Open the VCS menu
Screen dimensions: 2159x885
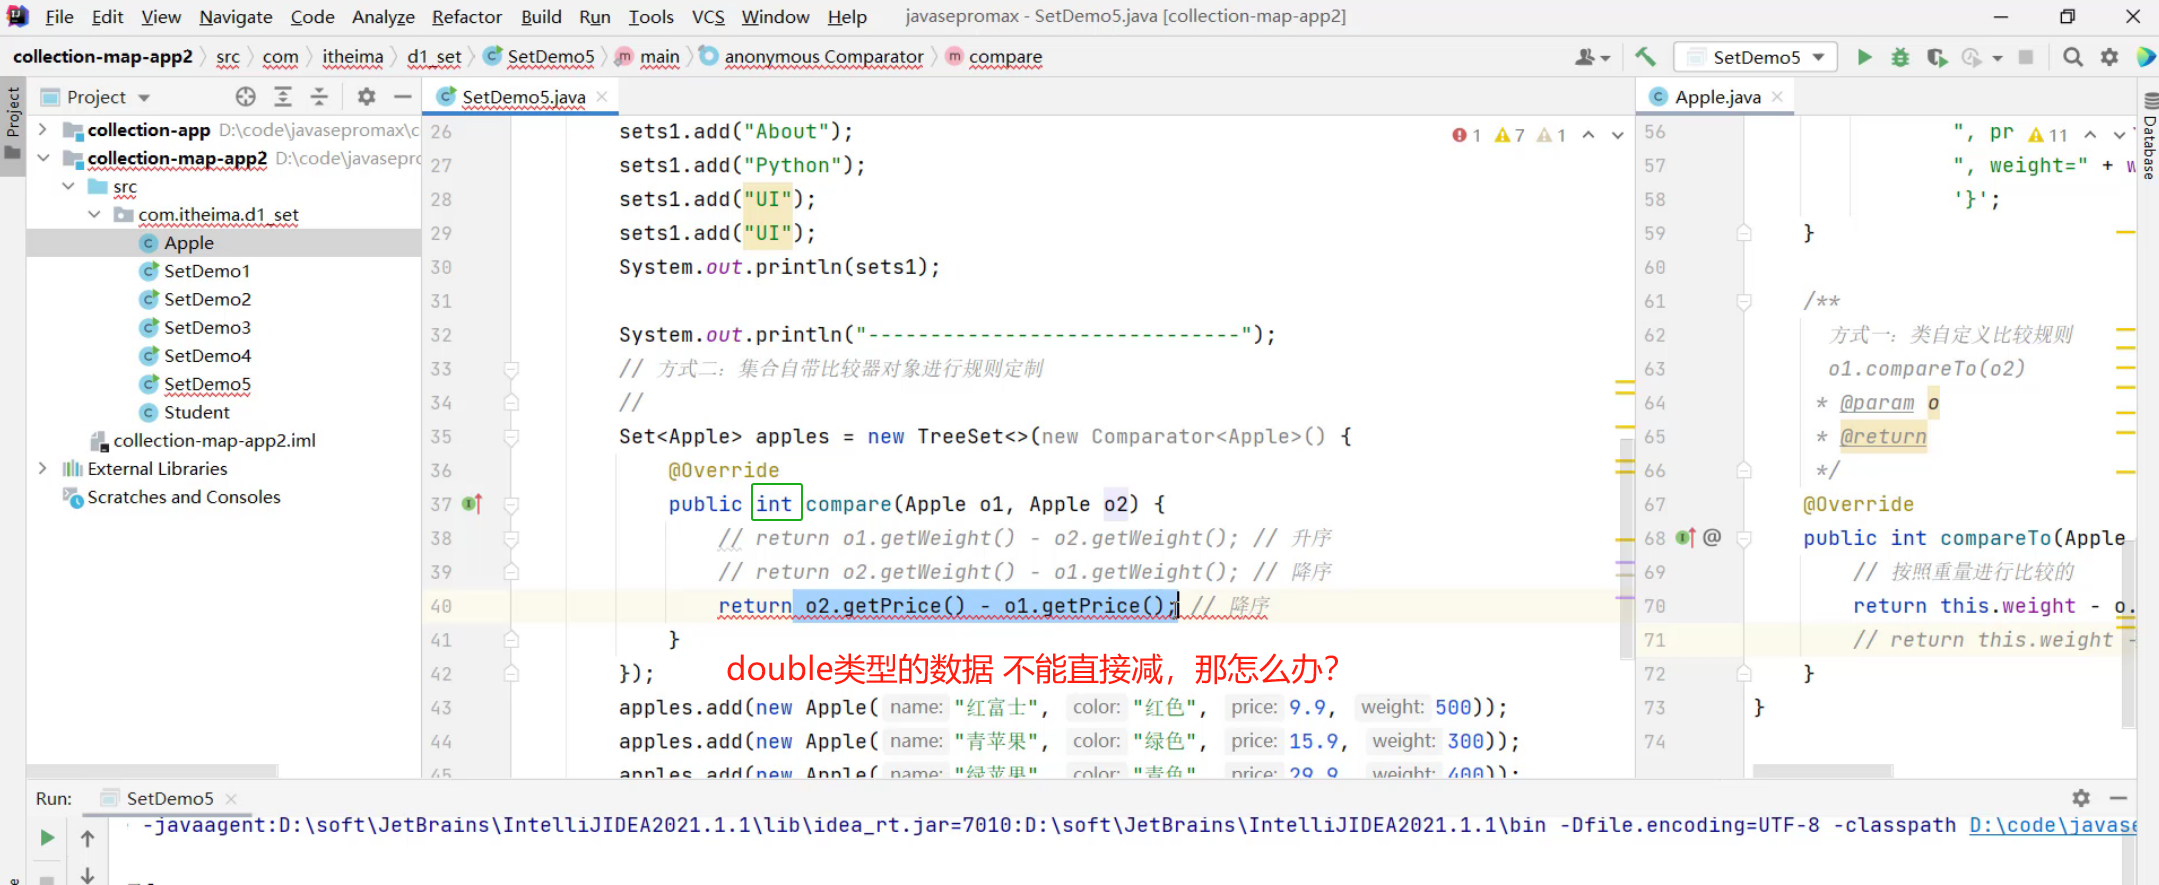pyautogui.click(x=708, y=17)
